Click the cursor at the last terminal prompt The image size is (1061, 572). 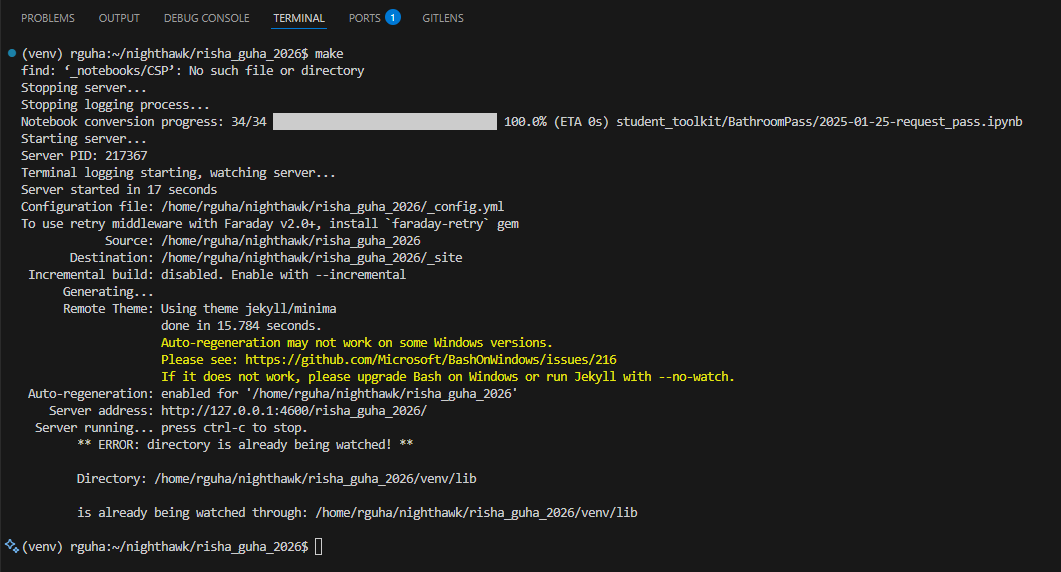tap(318, 547)
